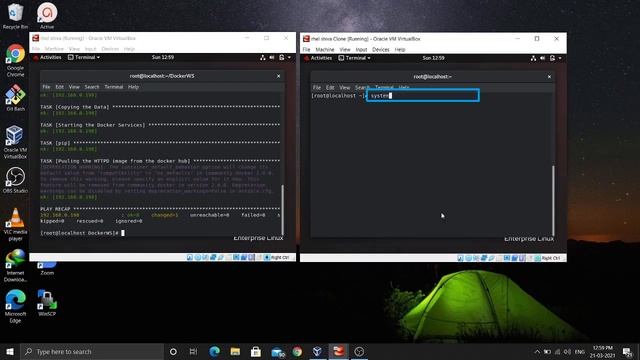Open Chrome from the taskbar
Image resolution: width=640 pixels, height=360 pixels.
pyautogui.click(x=297, y=351)
